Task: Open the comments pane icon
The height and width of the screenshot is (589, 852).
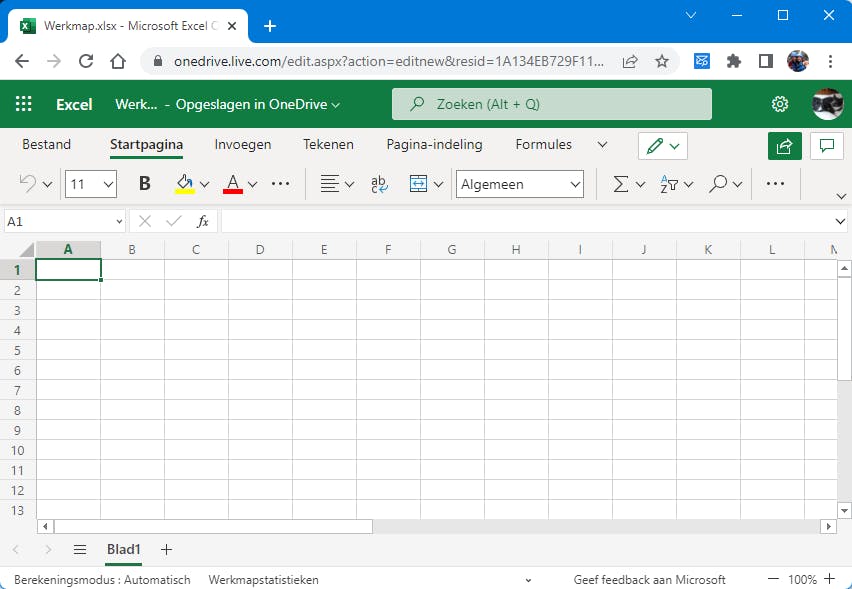Action: pos(827,145)
